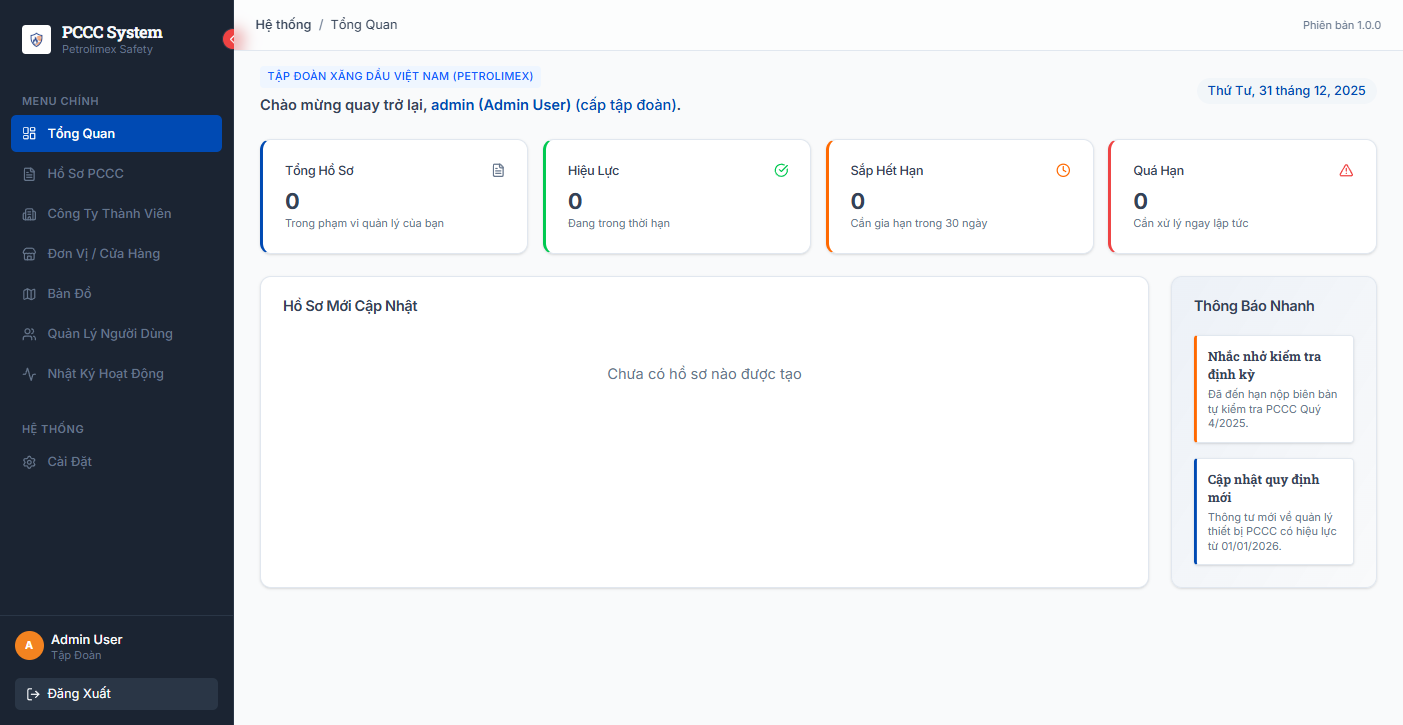Click the document icon in Tổng Hồ Sơ card
The height and width of the screenshot is (725, 1403).
[498, 171]
